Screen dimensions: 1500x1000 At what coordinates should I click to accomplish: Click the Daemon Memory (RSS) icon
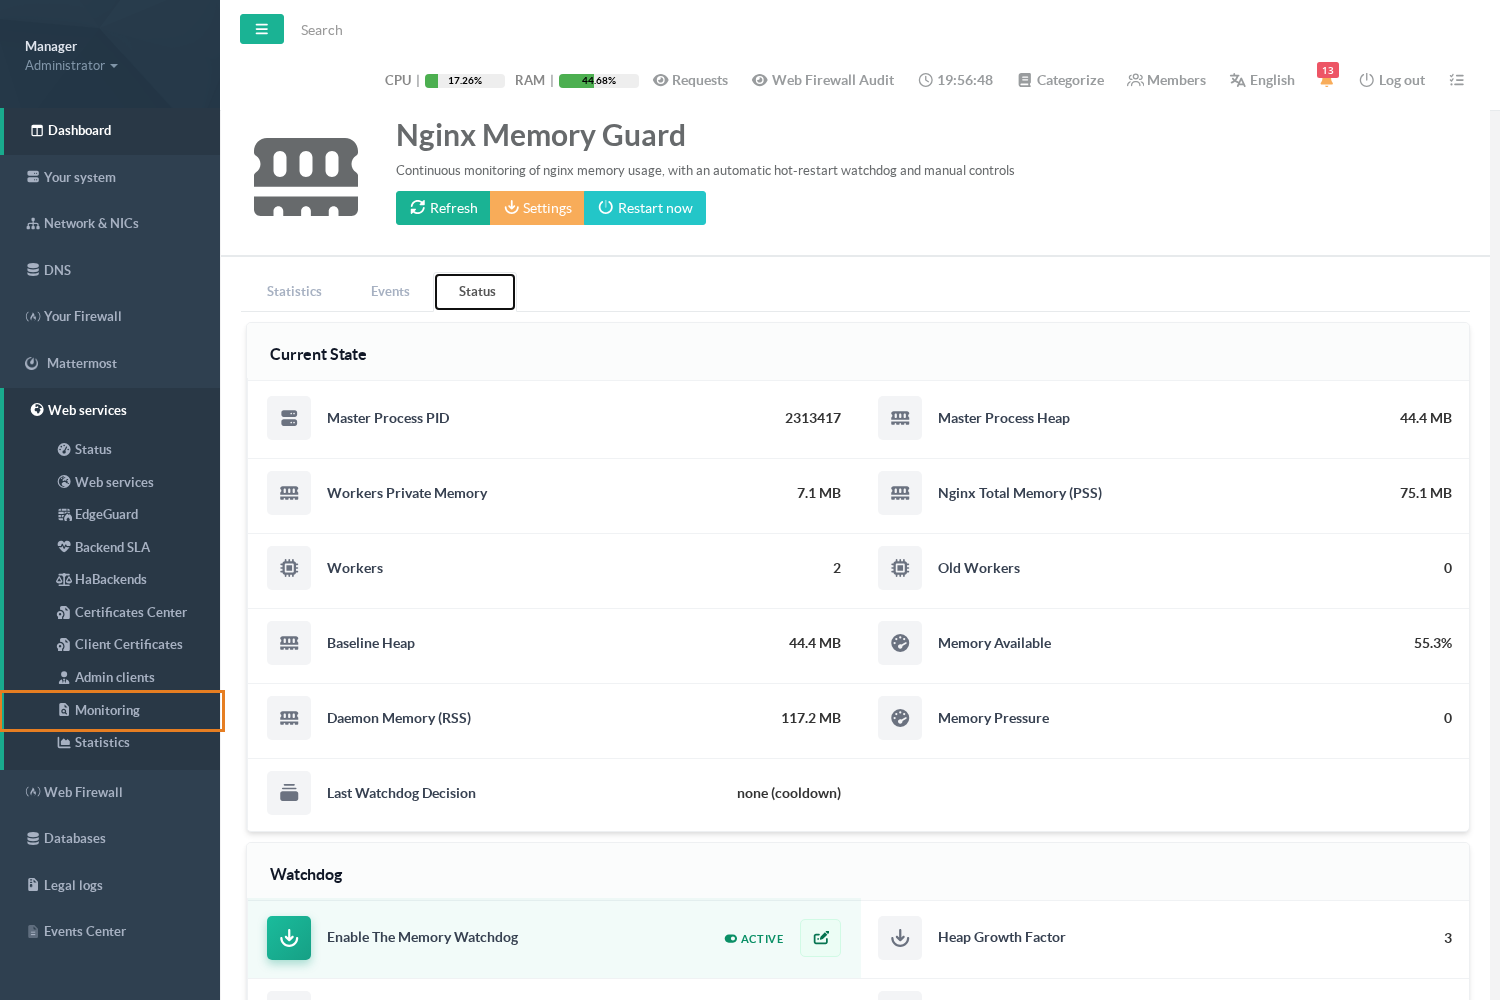click(289, 718)
